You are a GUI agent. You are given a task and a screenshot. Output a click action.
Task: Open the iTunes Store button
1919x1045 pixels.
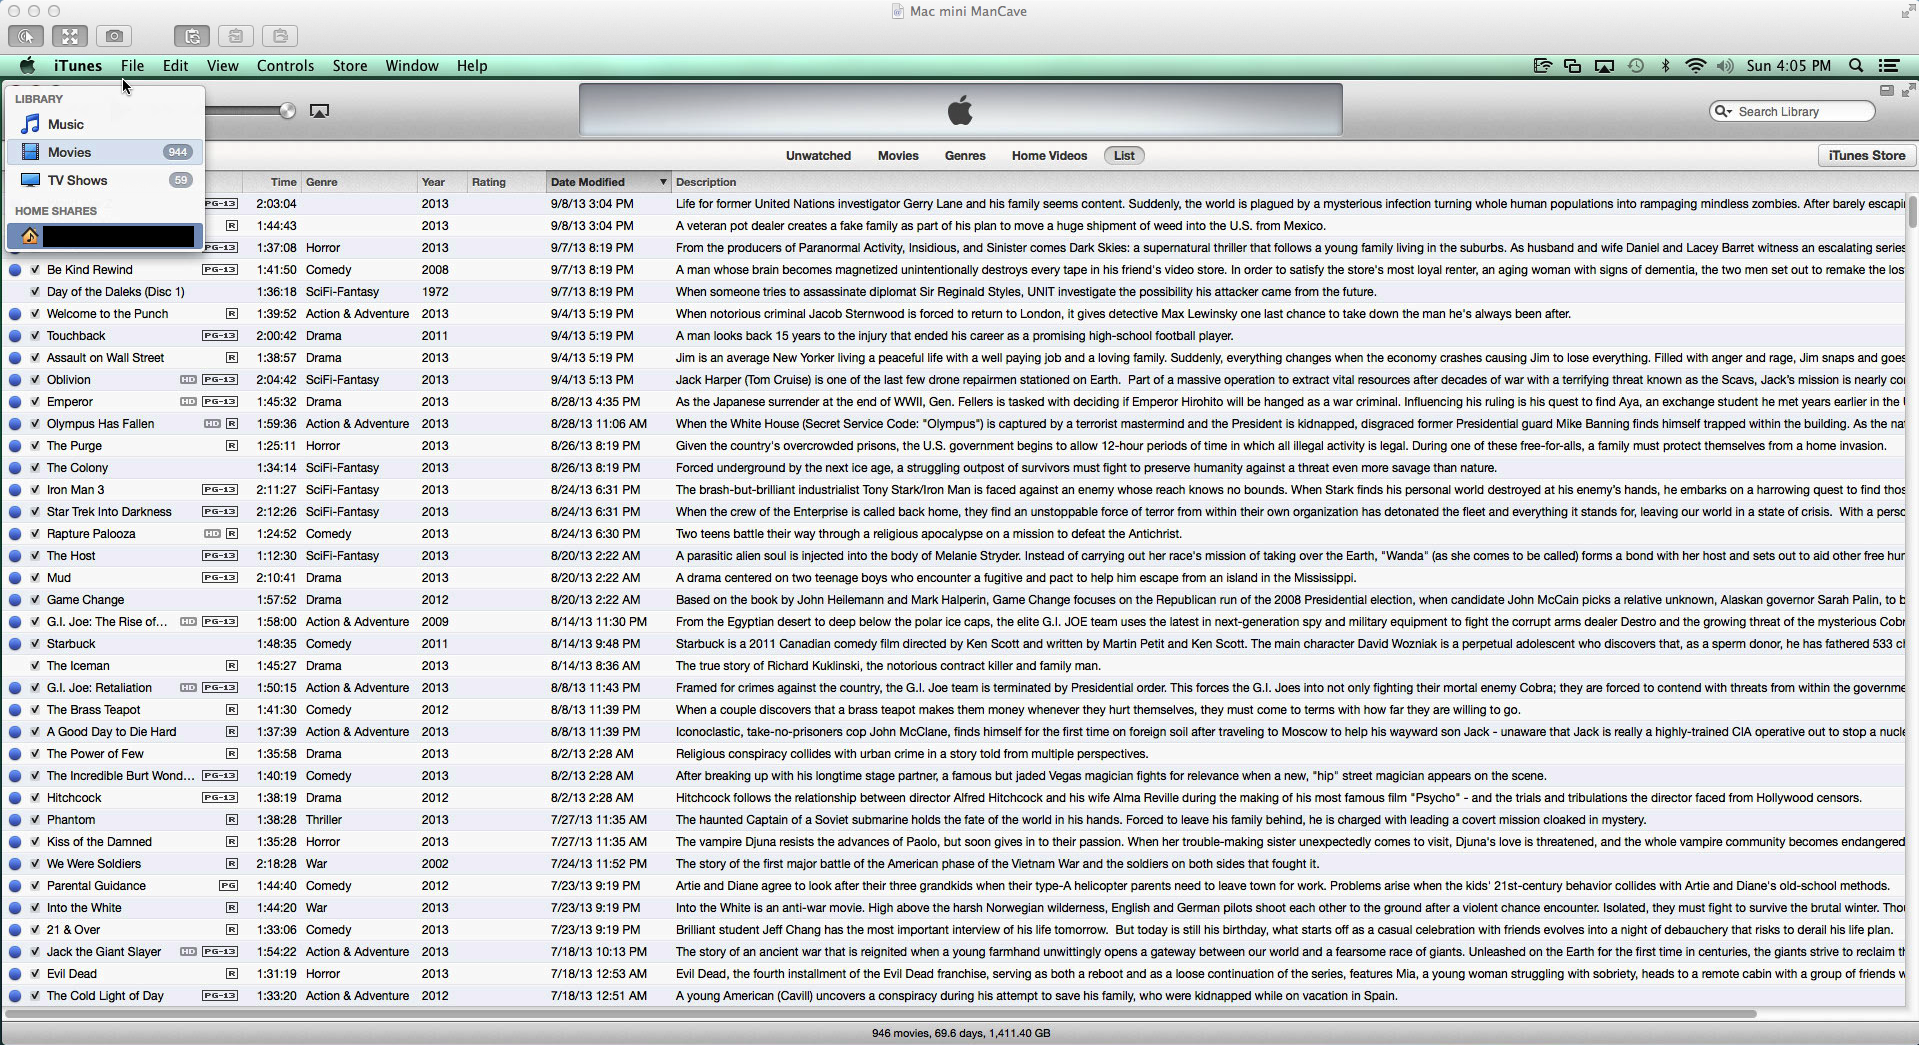[1866, 156]
